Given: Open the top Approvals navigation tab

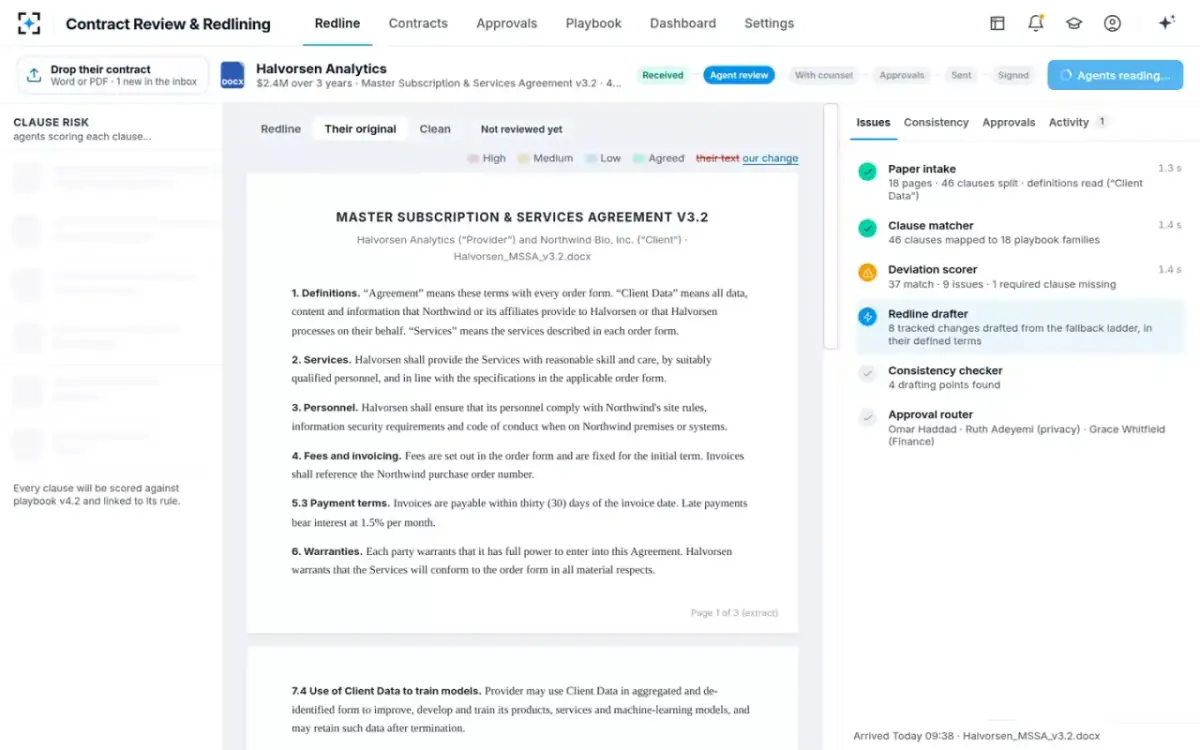Looking at the screenshot, I should (506, 23).
